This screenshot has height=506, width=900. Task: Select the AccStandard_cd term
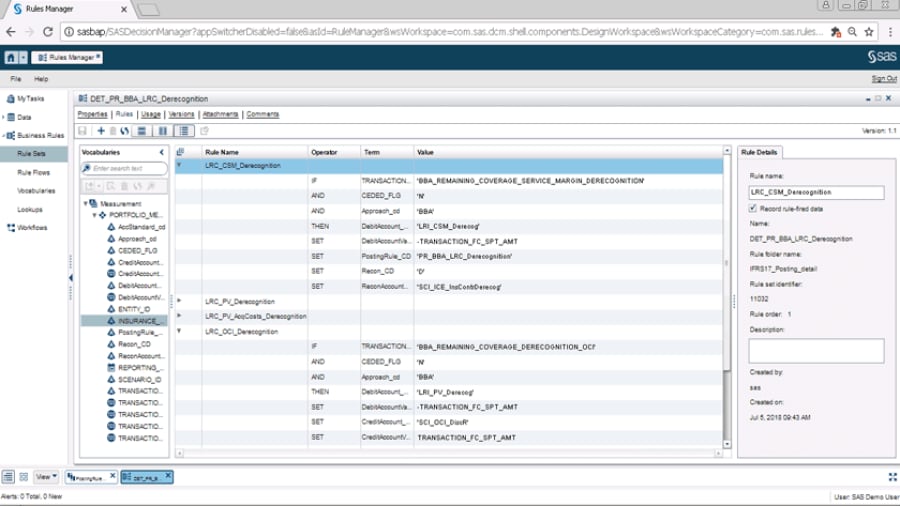click(141, 227)
